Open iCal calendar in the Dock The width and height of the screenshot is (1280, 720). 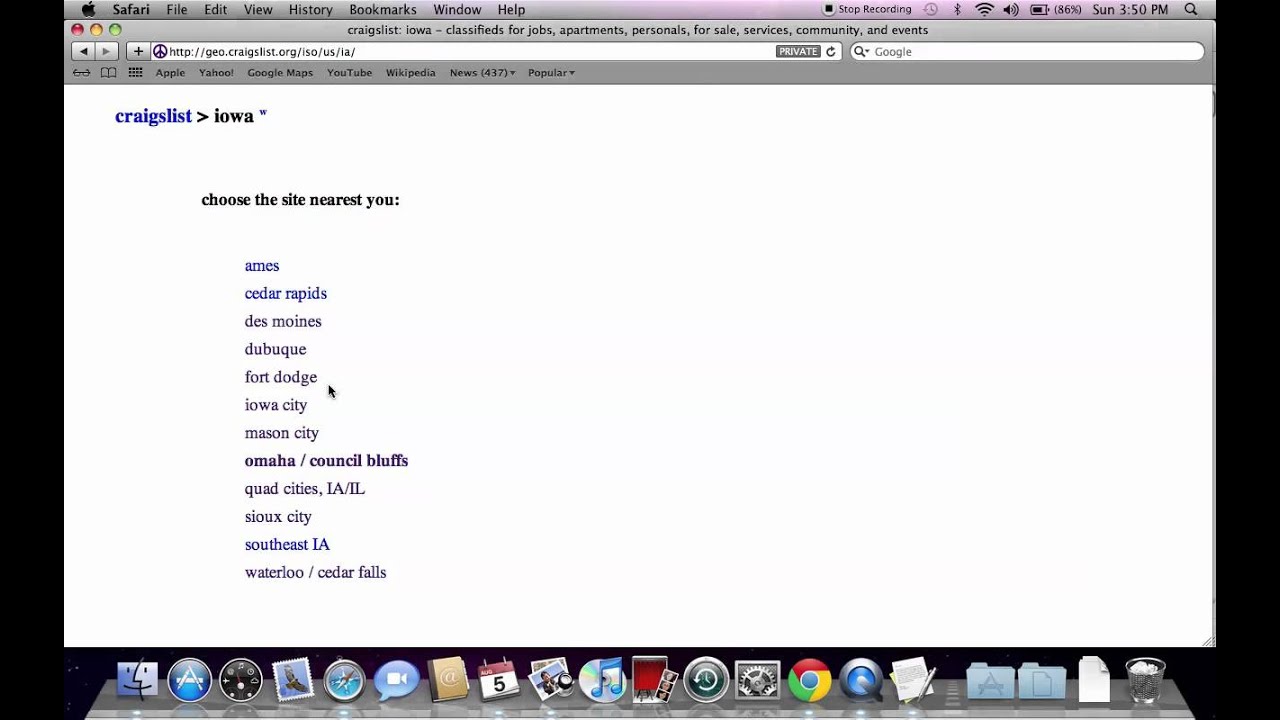pyautogui.click(x=499, y=680)
